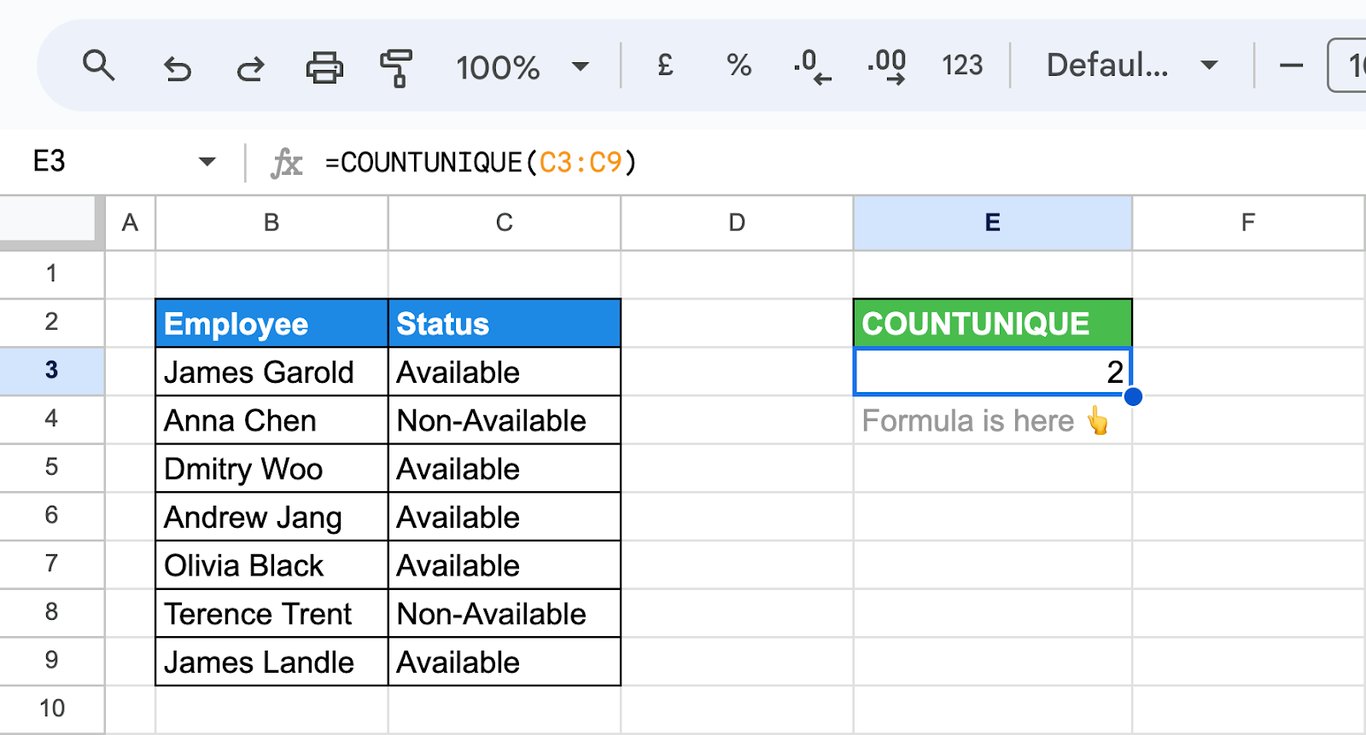Undo the last action
Image resolution: width=1366 pixels, height=735 pixels.
tap(176, 68)
